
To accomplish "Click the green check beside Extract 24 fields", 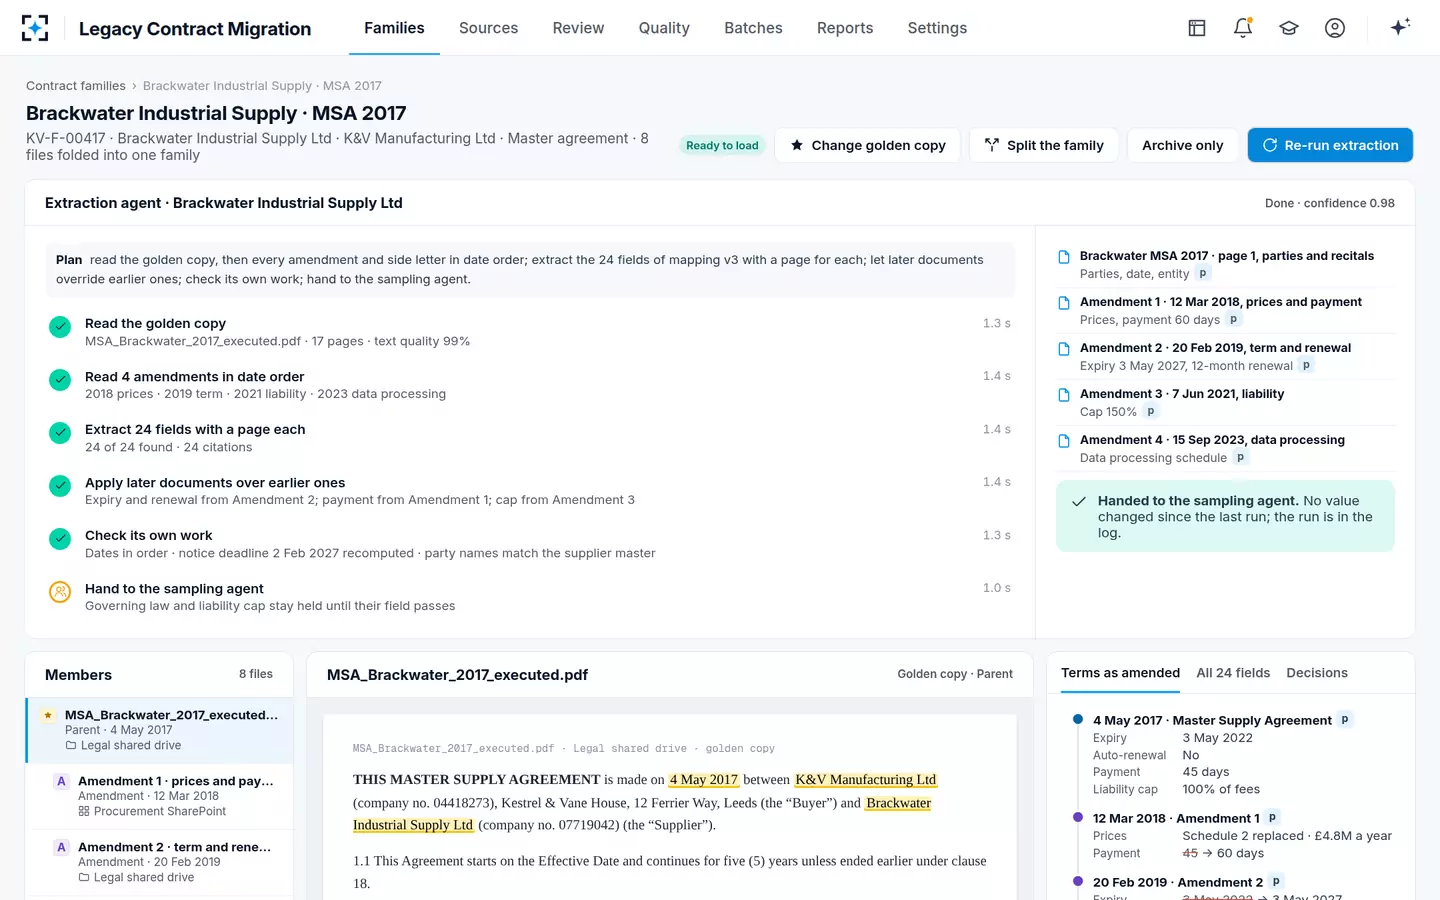I will pyautogui.click(x=60, y=432).
